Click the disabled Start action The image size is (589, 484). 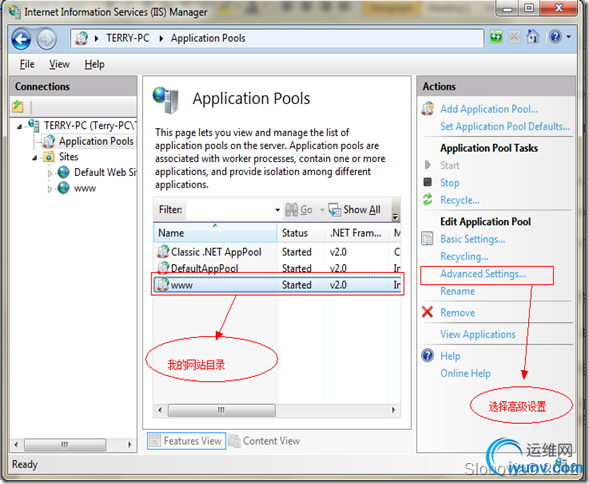pos(450,165)
